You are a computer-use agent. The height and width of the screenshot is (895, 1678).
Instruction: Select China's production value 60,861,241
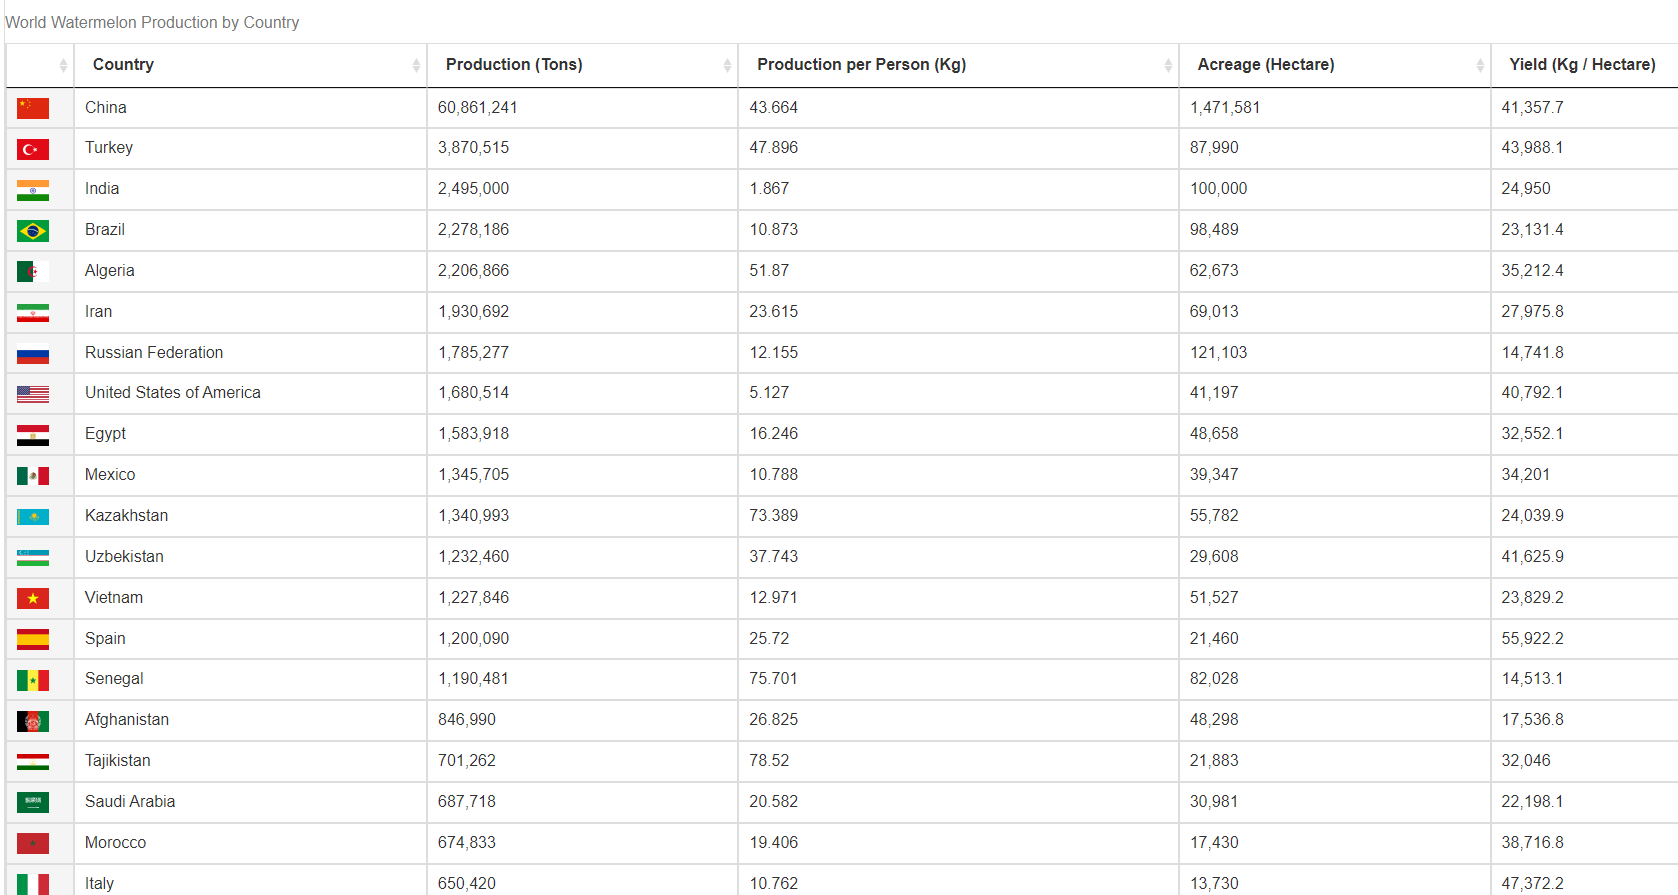(x=477, y=108)
